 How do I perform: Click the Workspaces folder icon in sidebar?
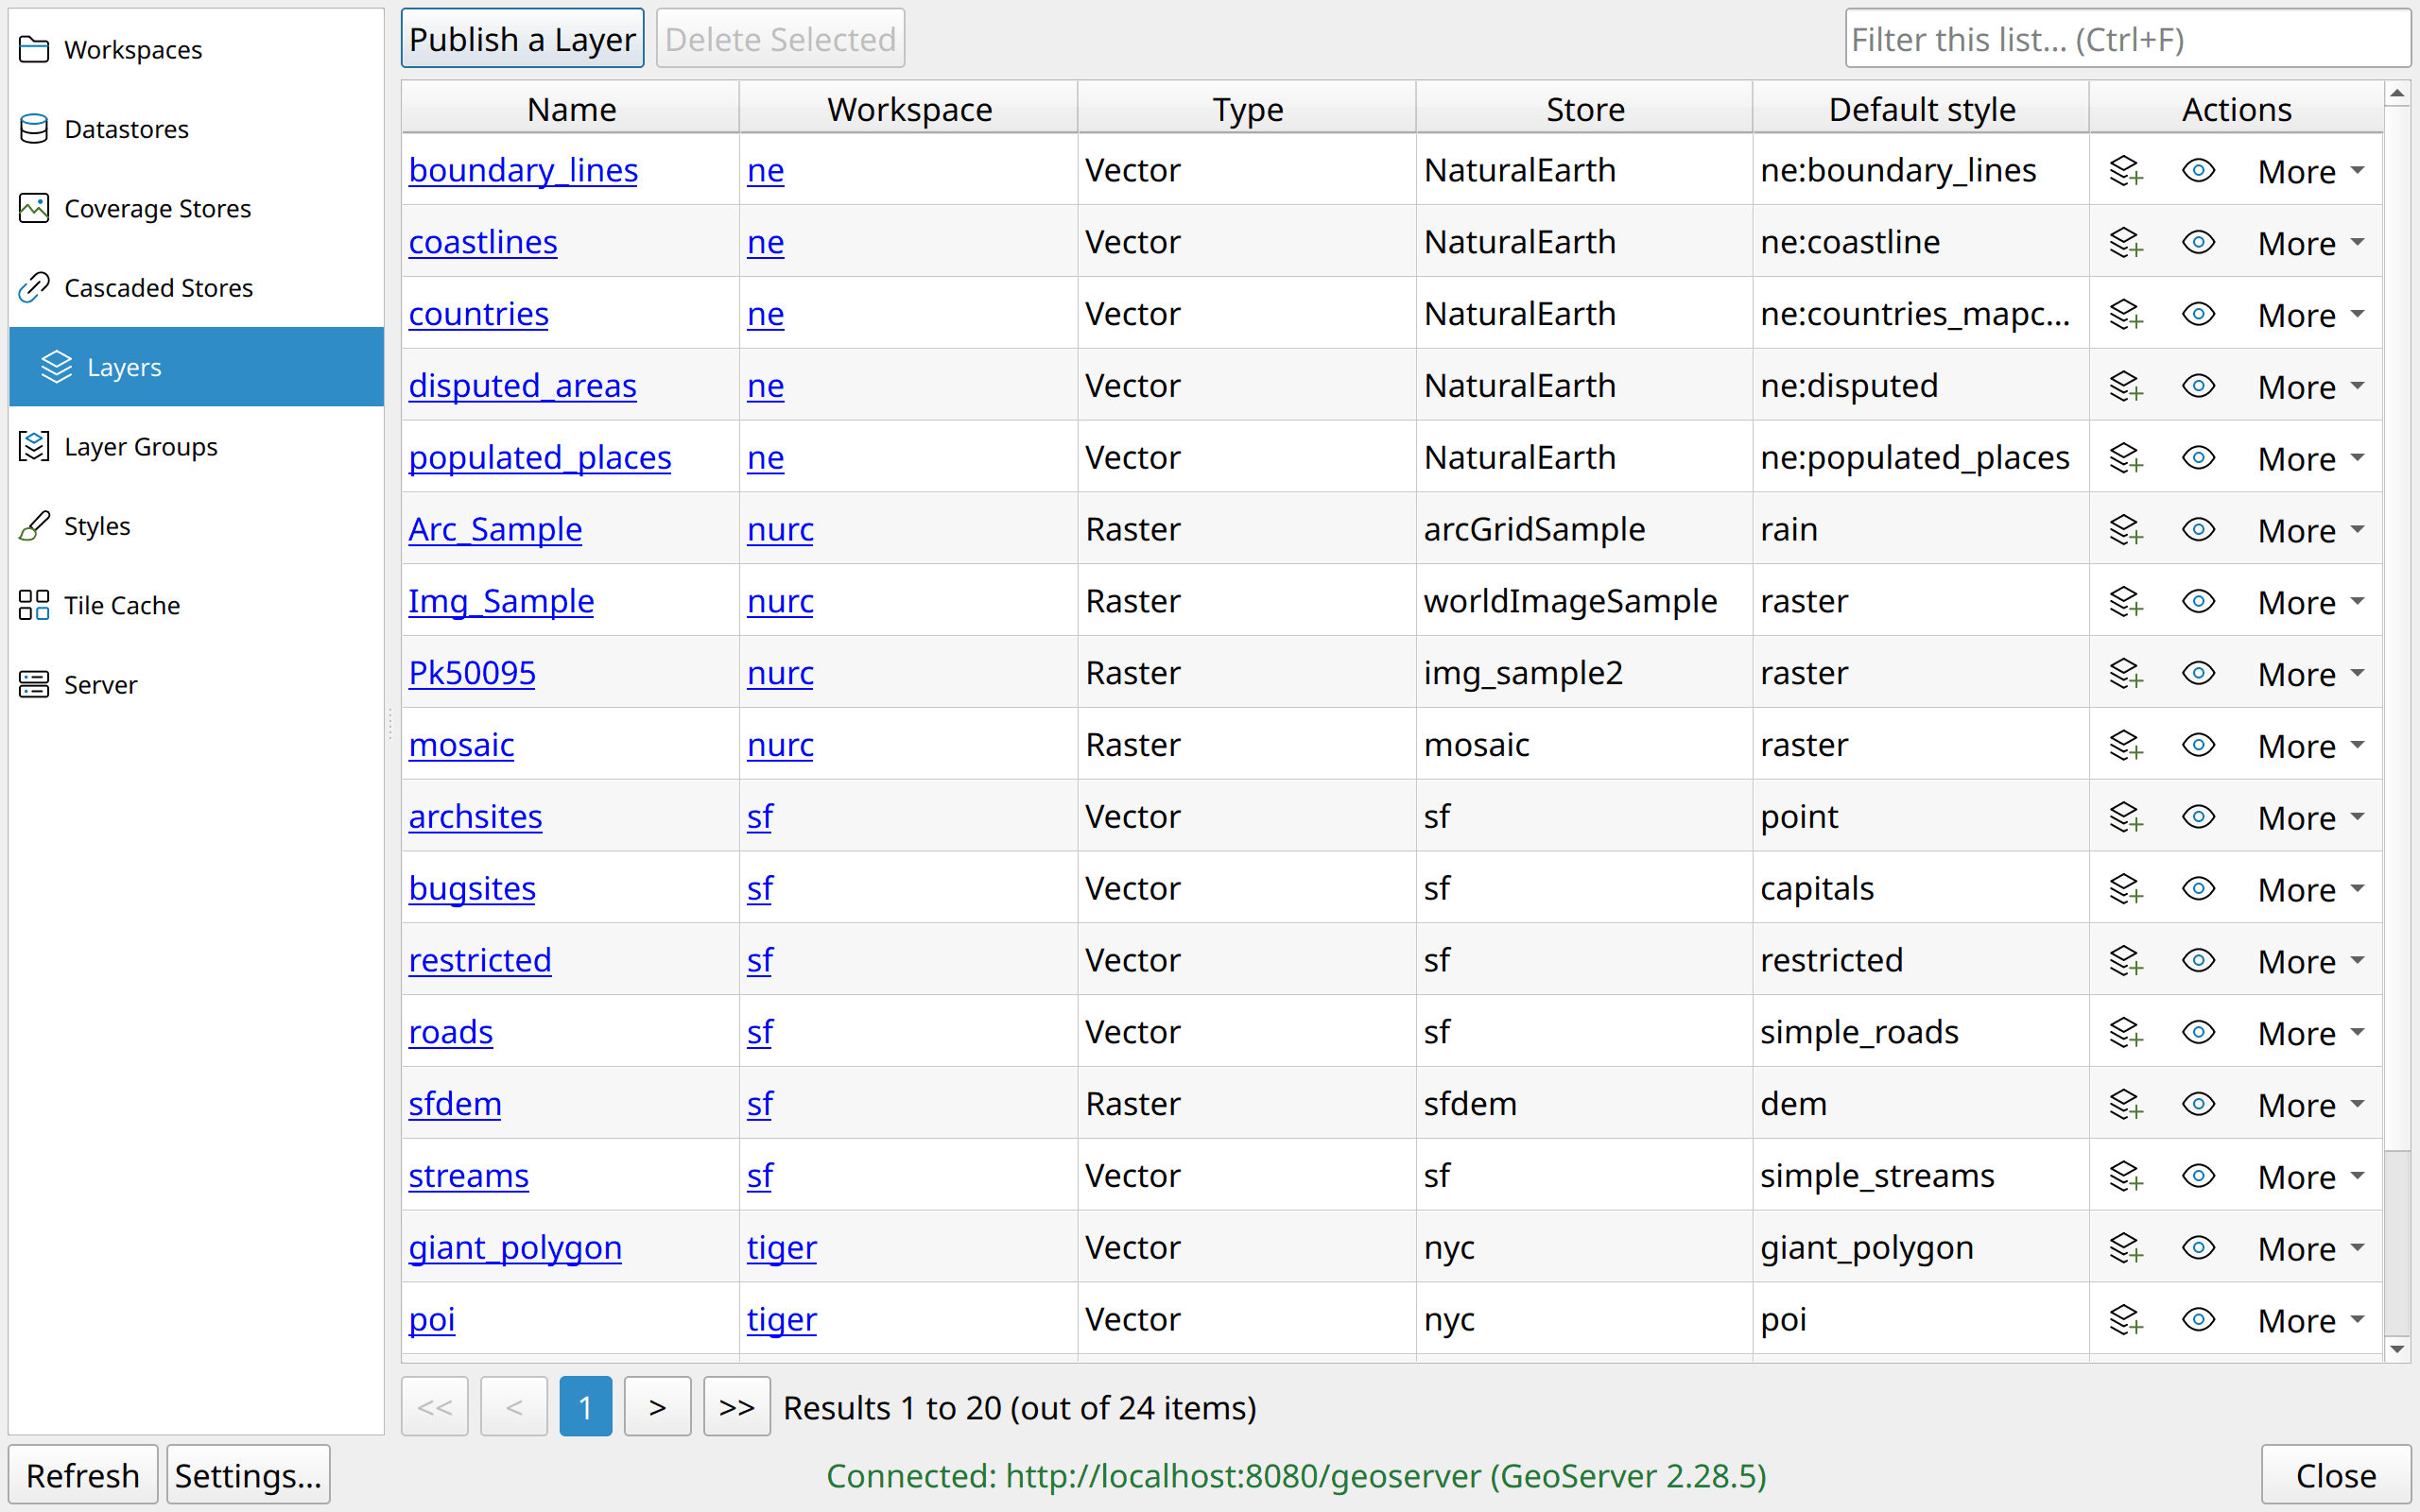(x=34, y=49)
